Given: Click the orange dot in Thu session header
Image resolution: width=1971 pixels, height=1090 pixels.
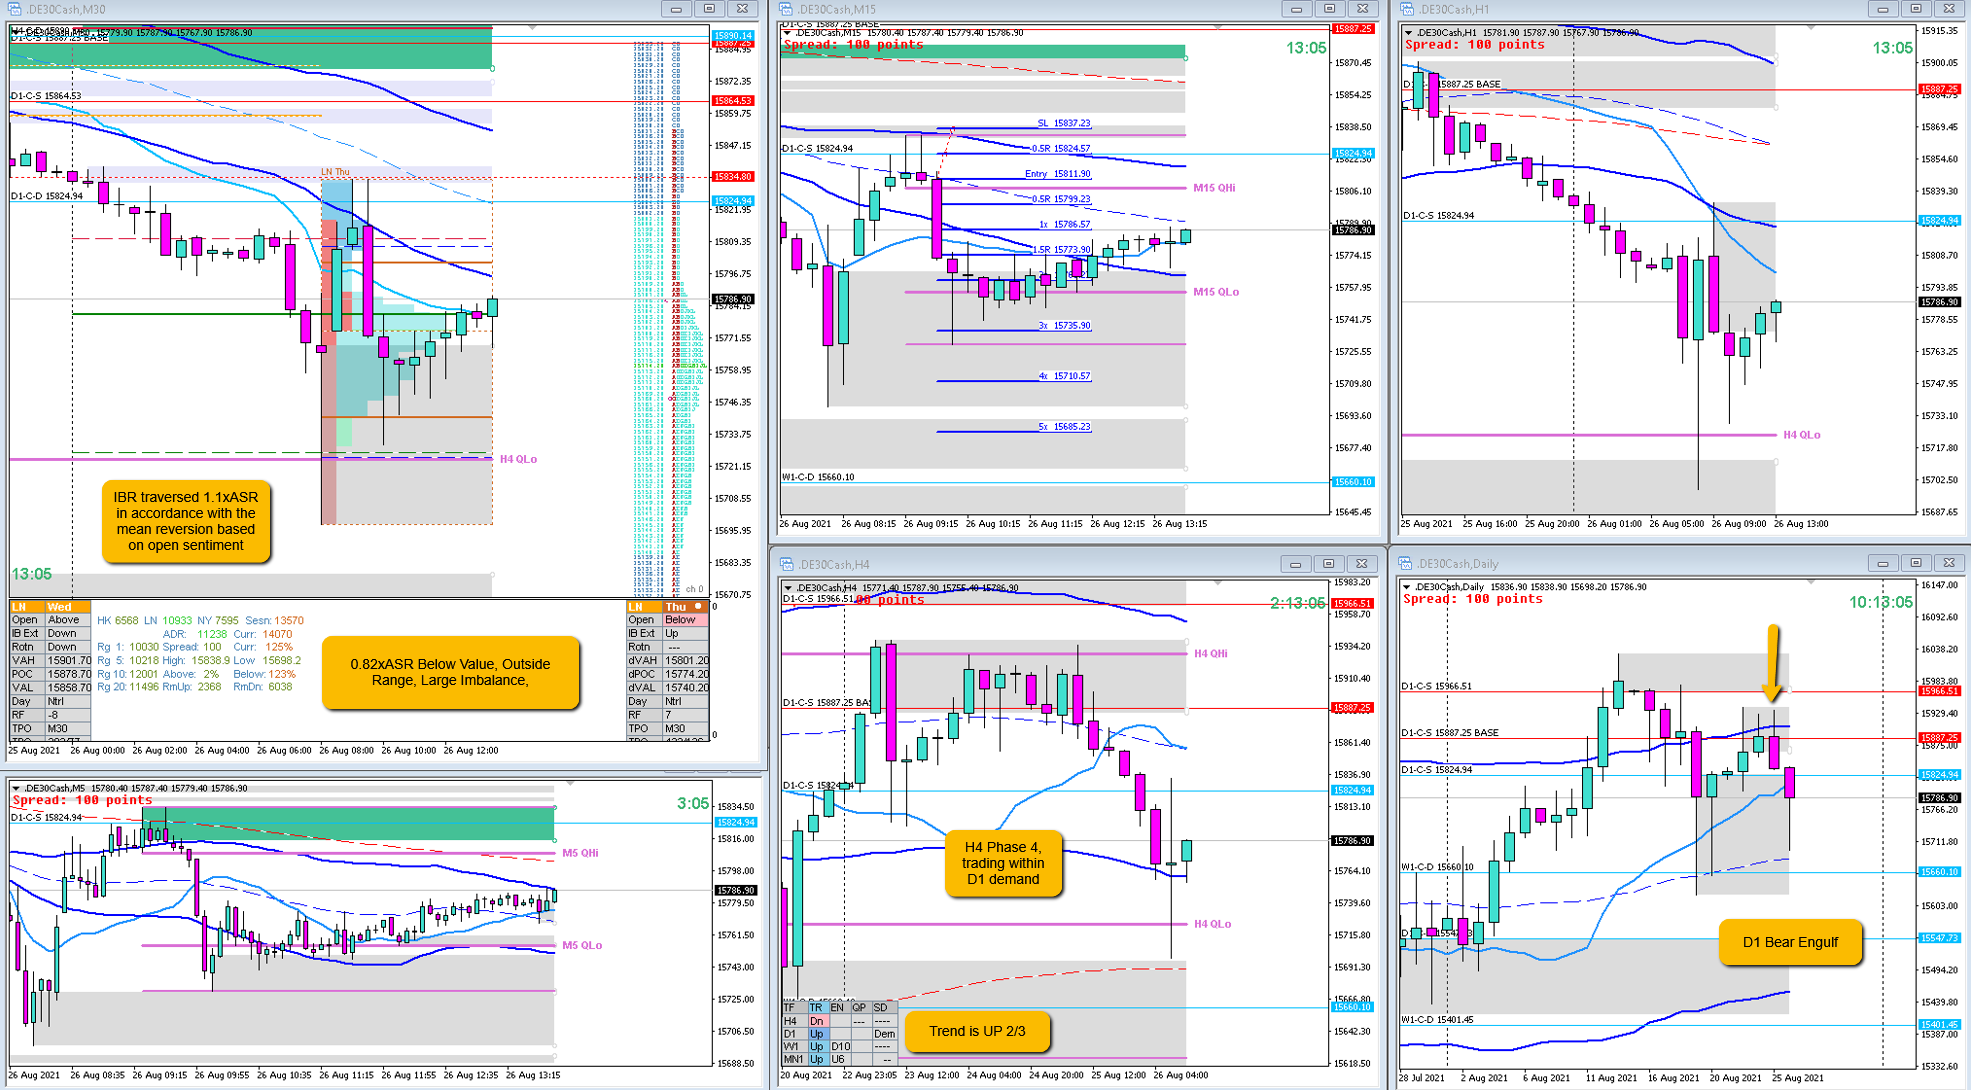Looking at the screenshot, I should pyautogui.click(x=698, y=607).
